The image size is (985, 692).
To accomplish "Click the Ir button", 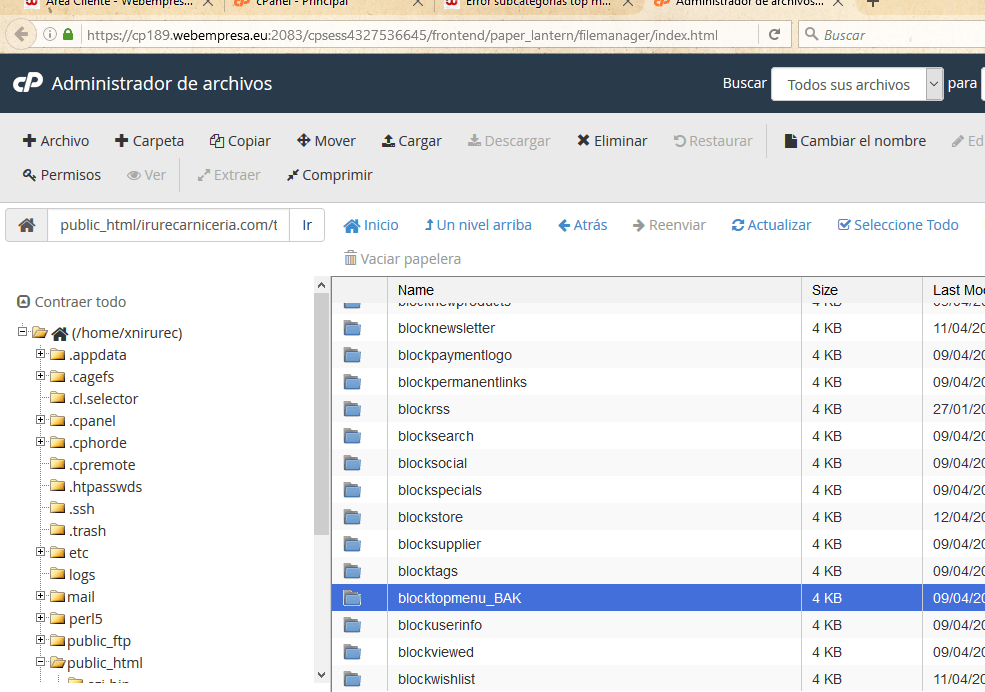I will pyautogui.click(x=307, y=225).
